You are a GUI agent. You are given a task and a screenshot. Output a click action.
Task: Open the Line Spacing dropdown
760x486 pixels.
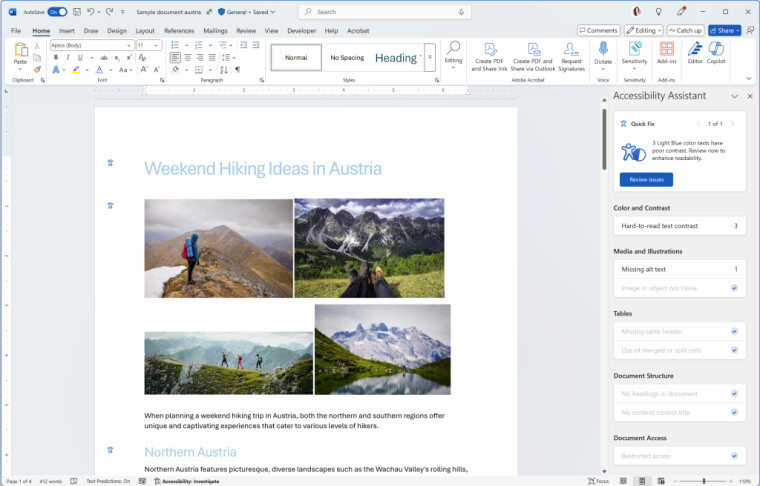click(x=228, y=57)
